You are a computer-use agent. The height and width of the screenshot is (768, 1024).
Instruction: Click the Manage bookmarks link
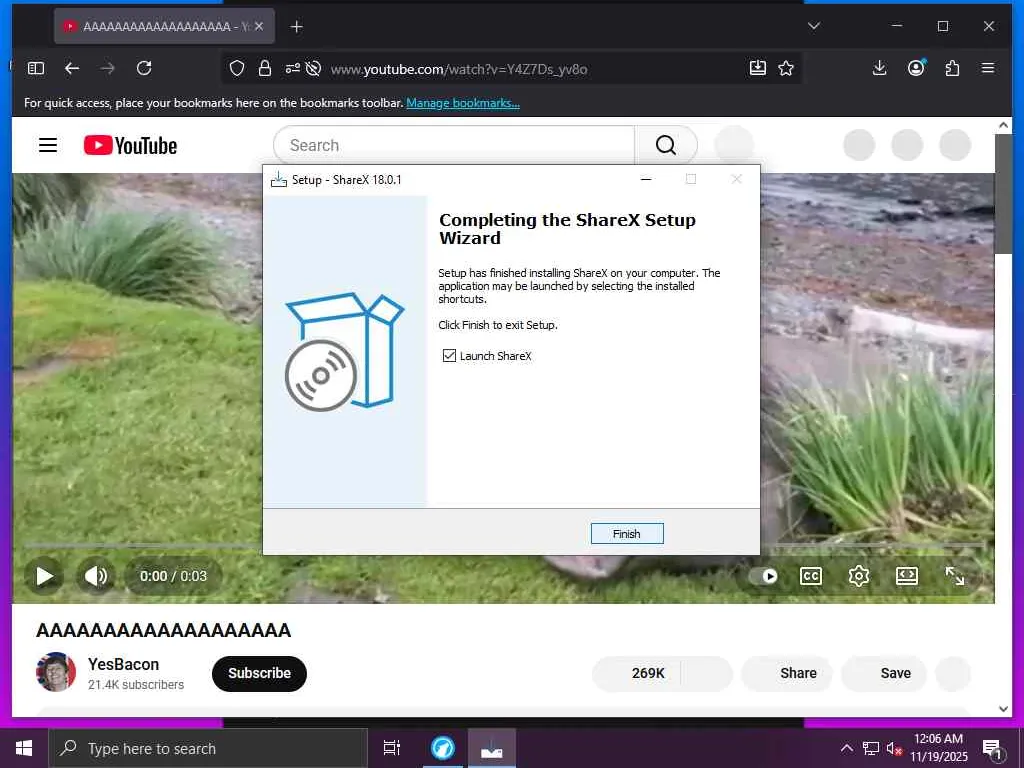pos(463,103)
